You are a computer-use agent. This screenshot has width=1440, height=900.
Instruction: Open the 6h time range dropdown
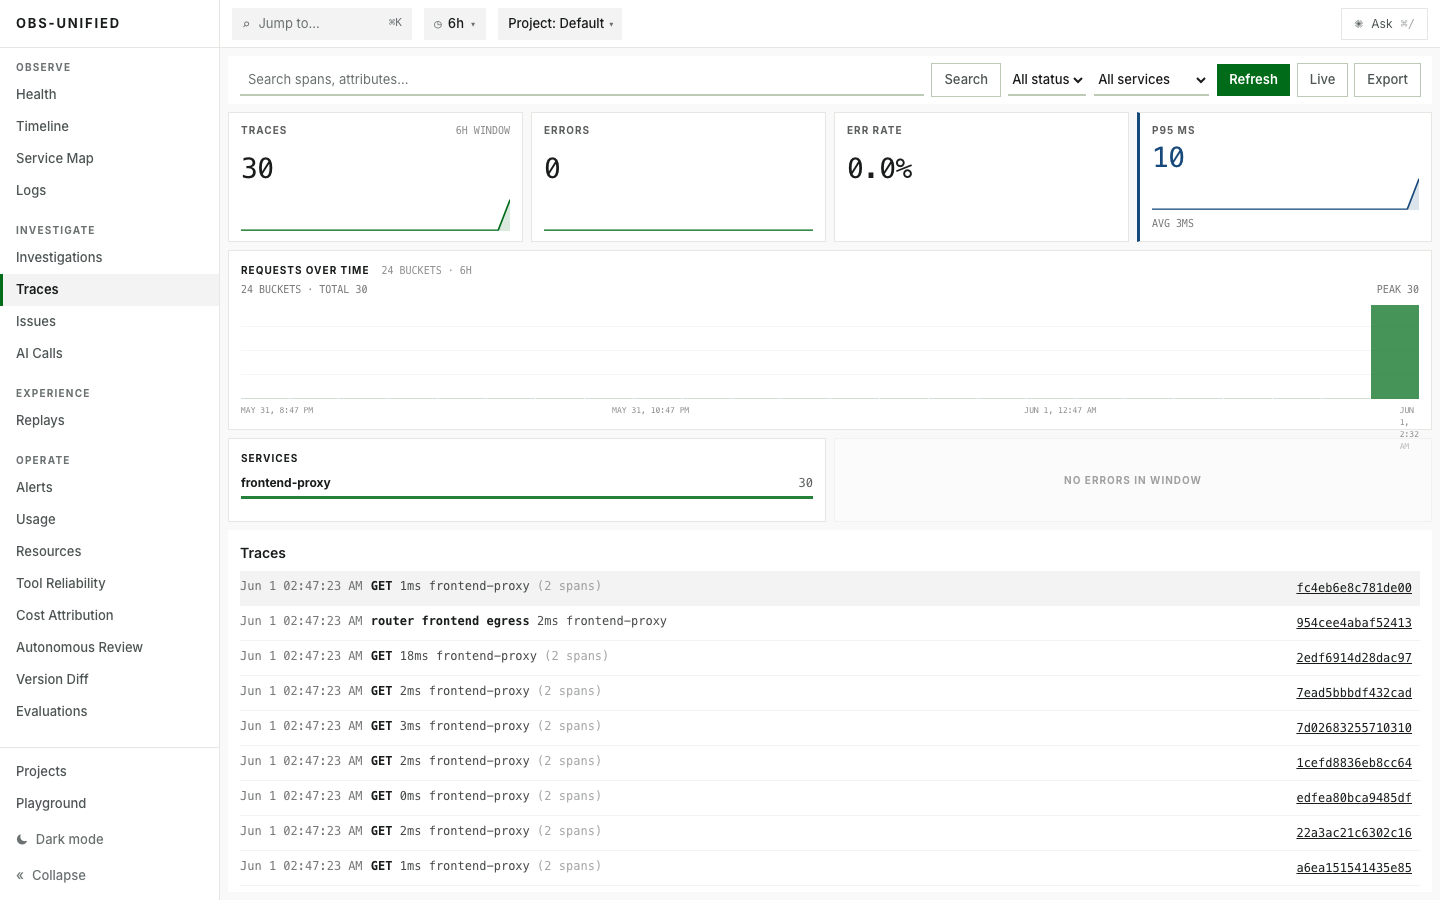[x=455, y=24]
